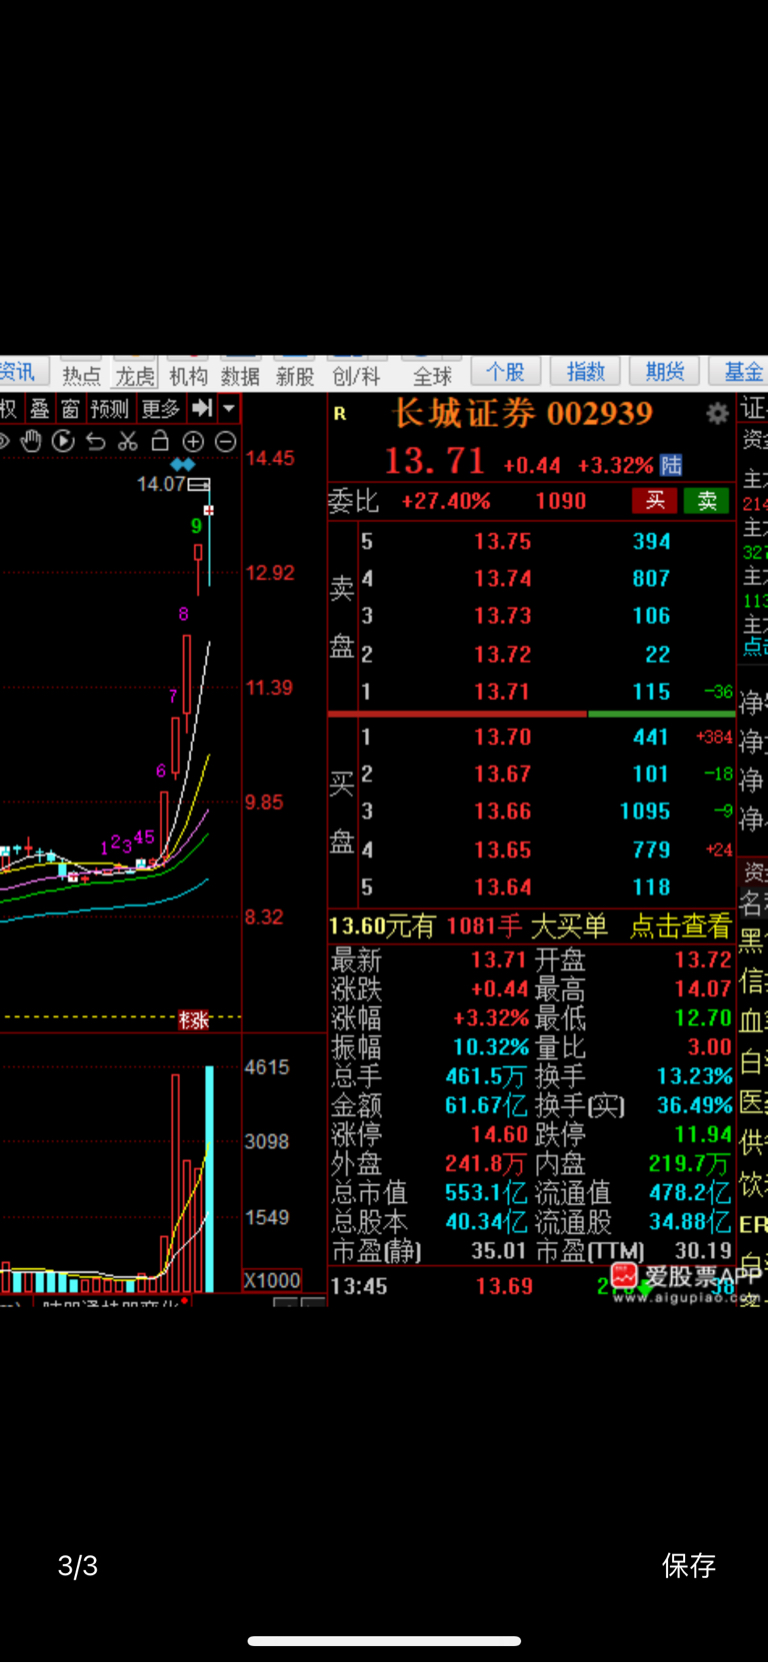
Task: Click the 个股 button
Action: point(505,372)
